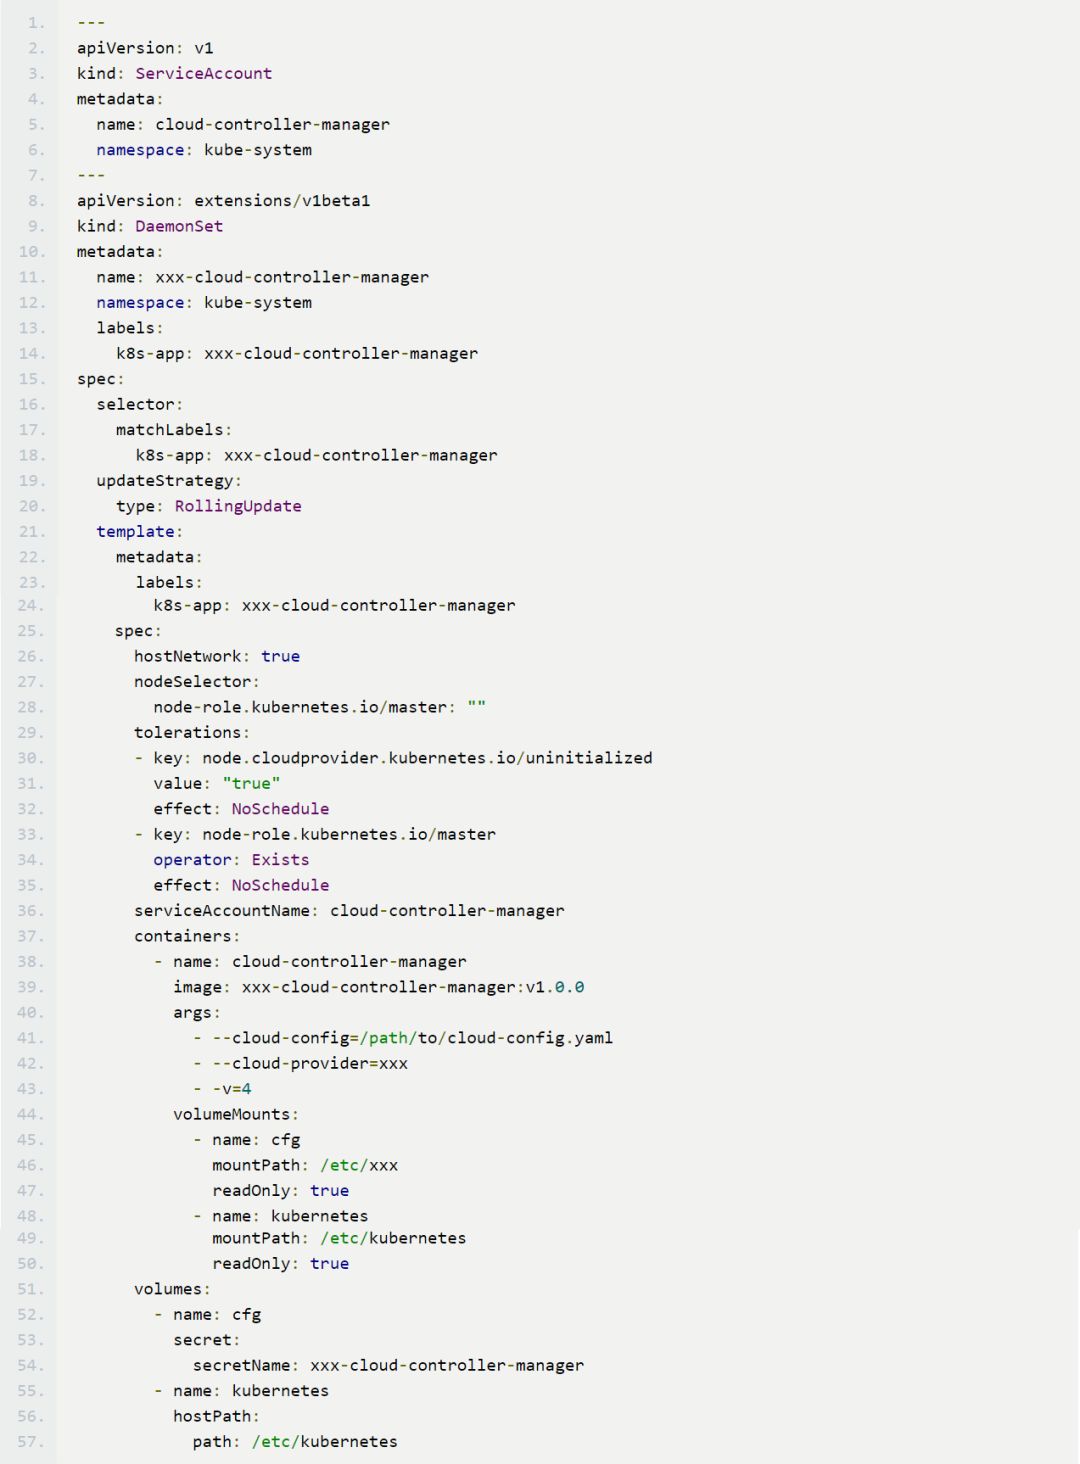Click 'node-role.kubernetes.io/master: ""' on line 28
Screen dimensions: 1080x1464
point(319,707)
